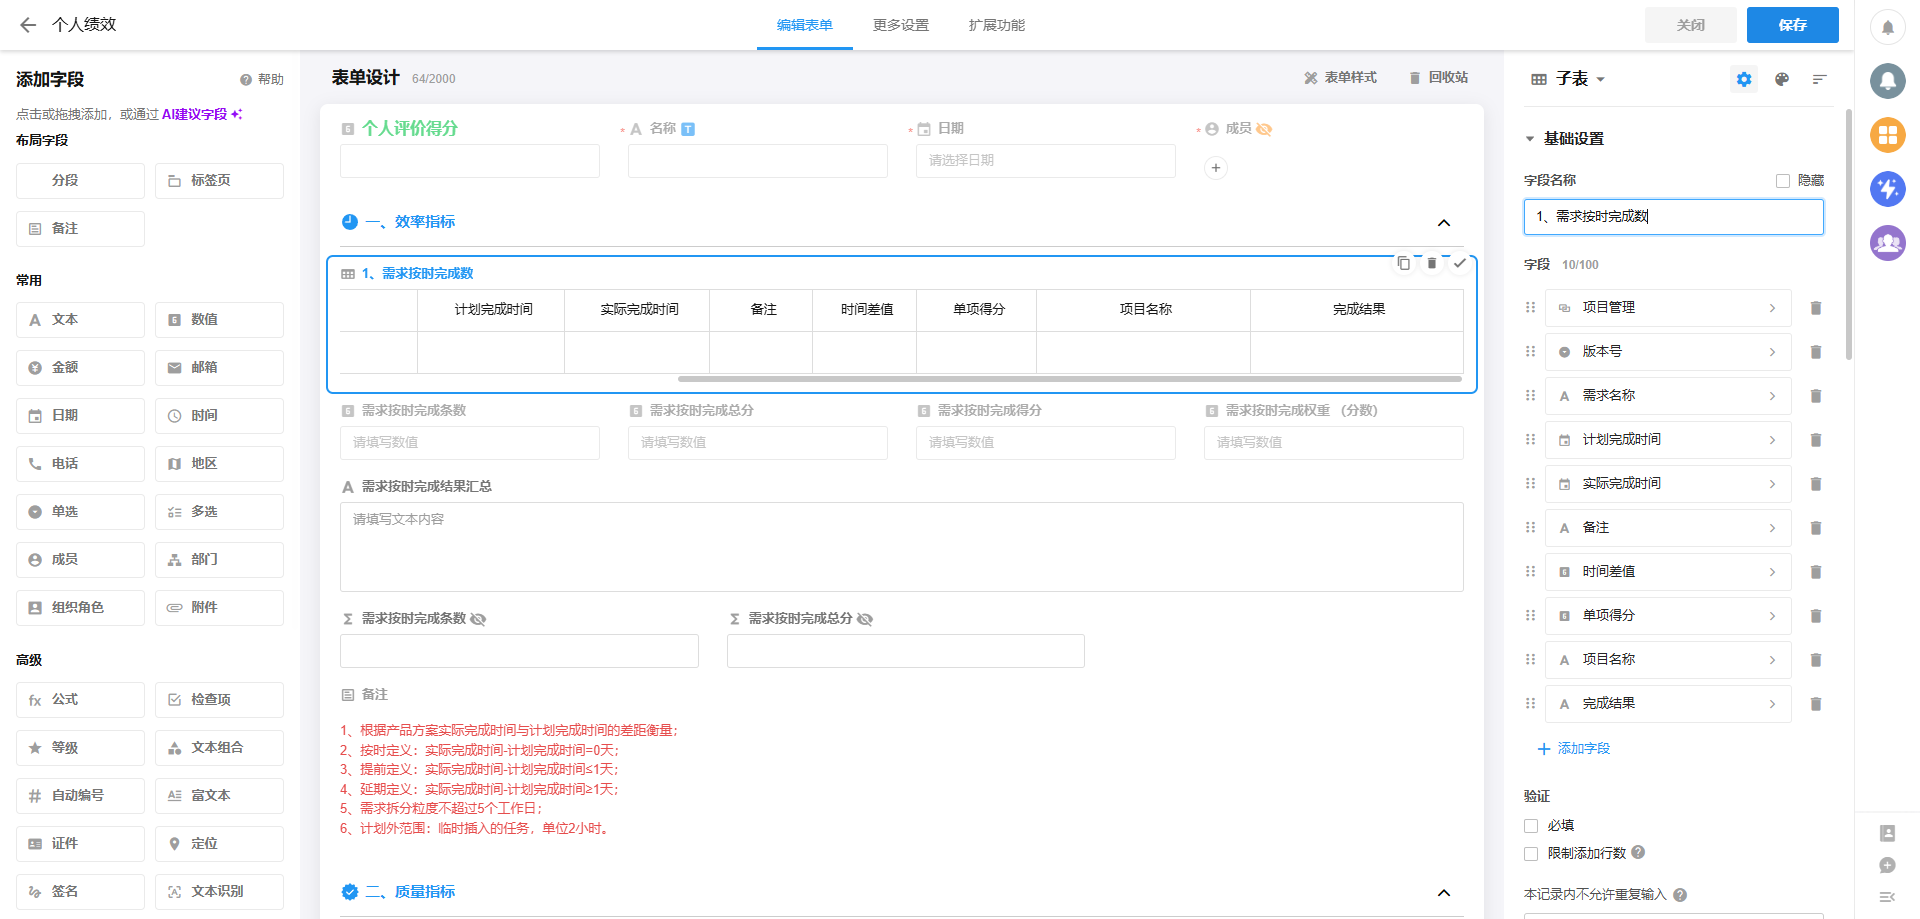
Task: Collapse the 基础设置 section
Action: coord(1530,139)
